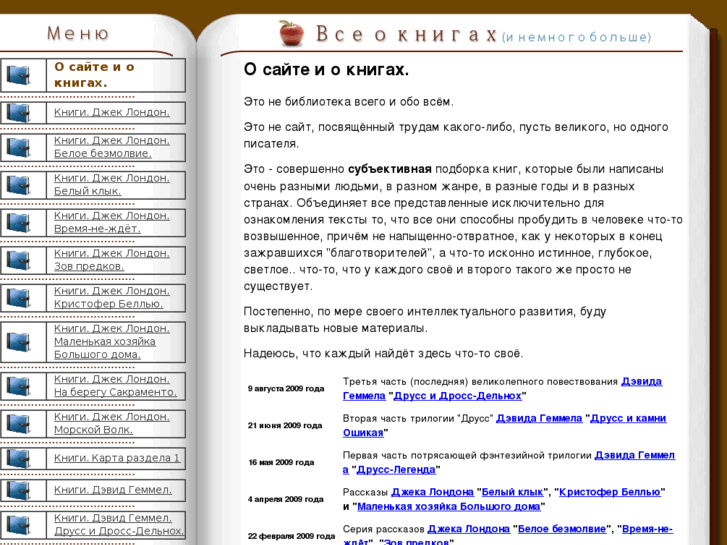Click the 'Все о книгах' site title
The width and height of the screenshot is (727, 545).
[x=407, y=35]
